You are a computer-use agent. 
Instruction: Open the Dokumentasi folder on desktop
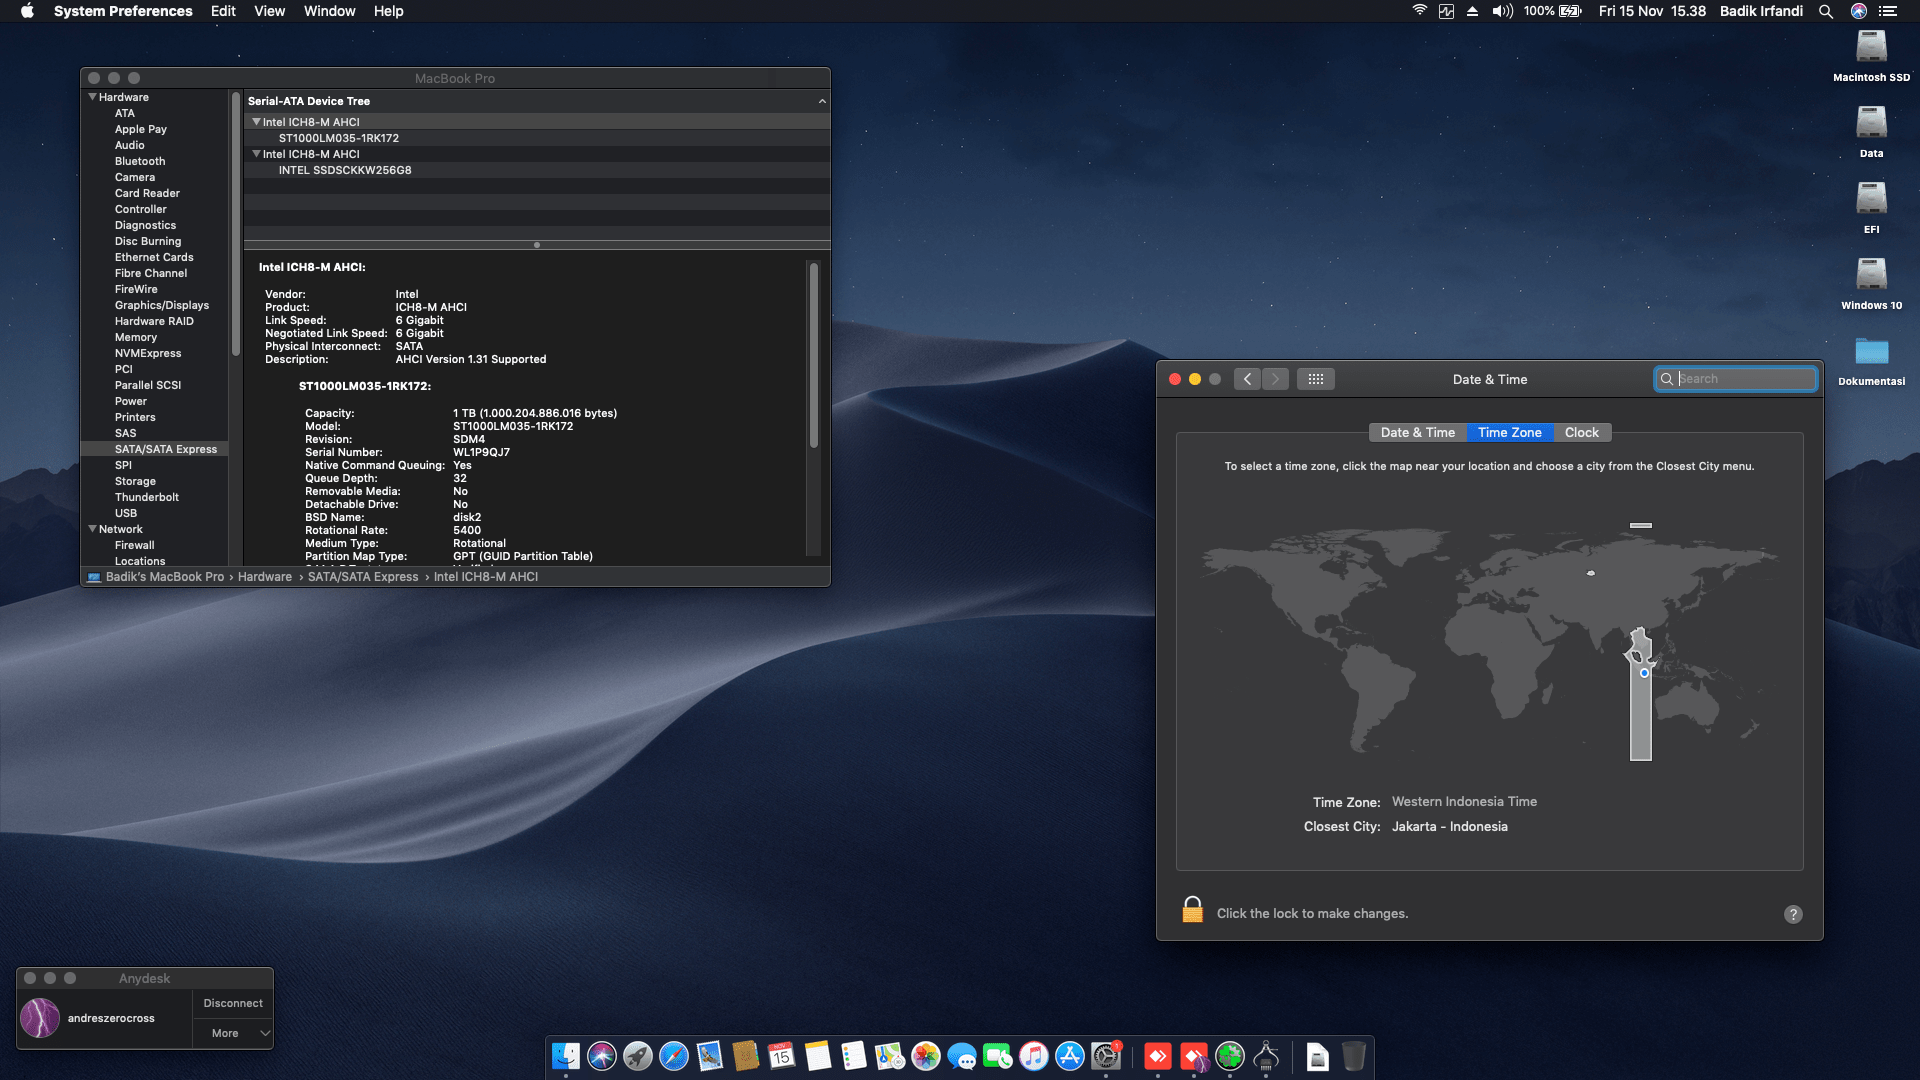click(x=1871, y=352)
